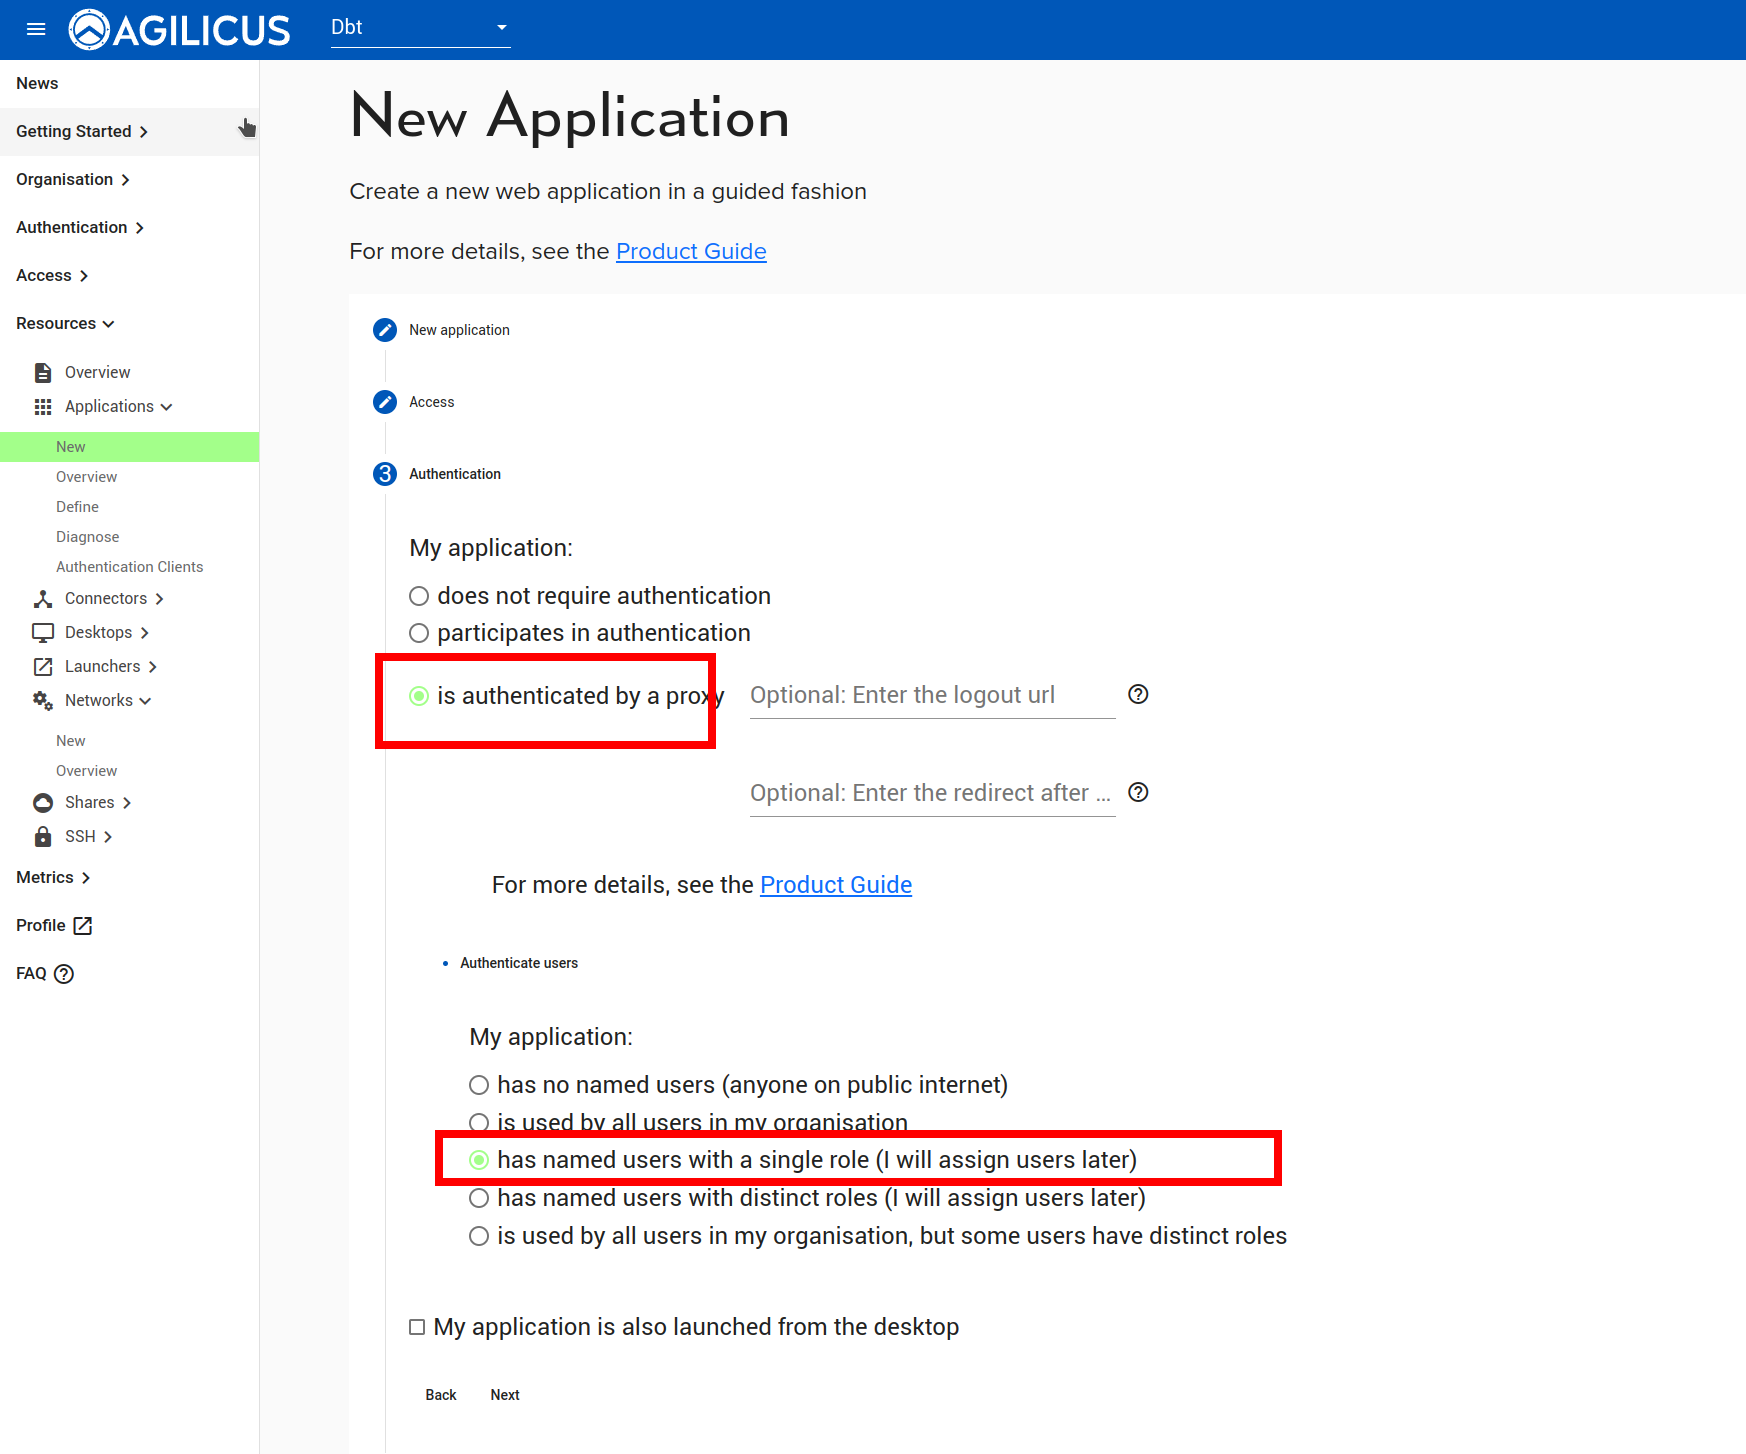Viewport: 1746px width, 1454px height.
Task: Click the SSH lock icon
Action: [43, 837]
